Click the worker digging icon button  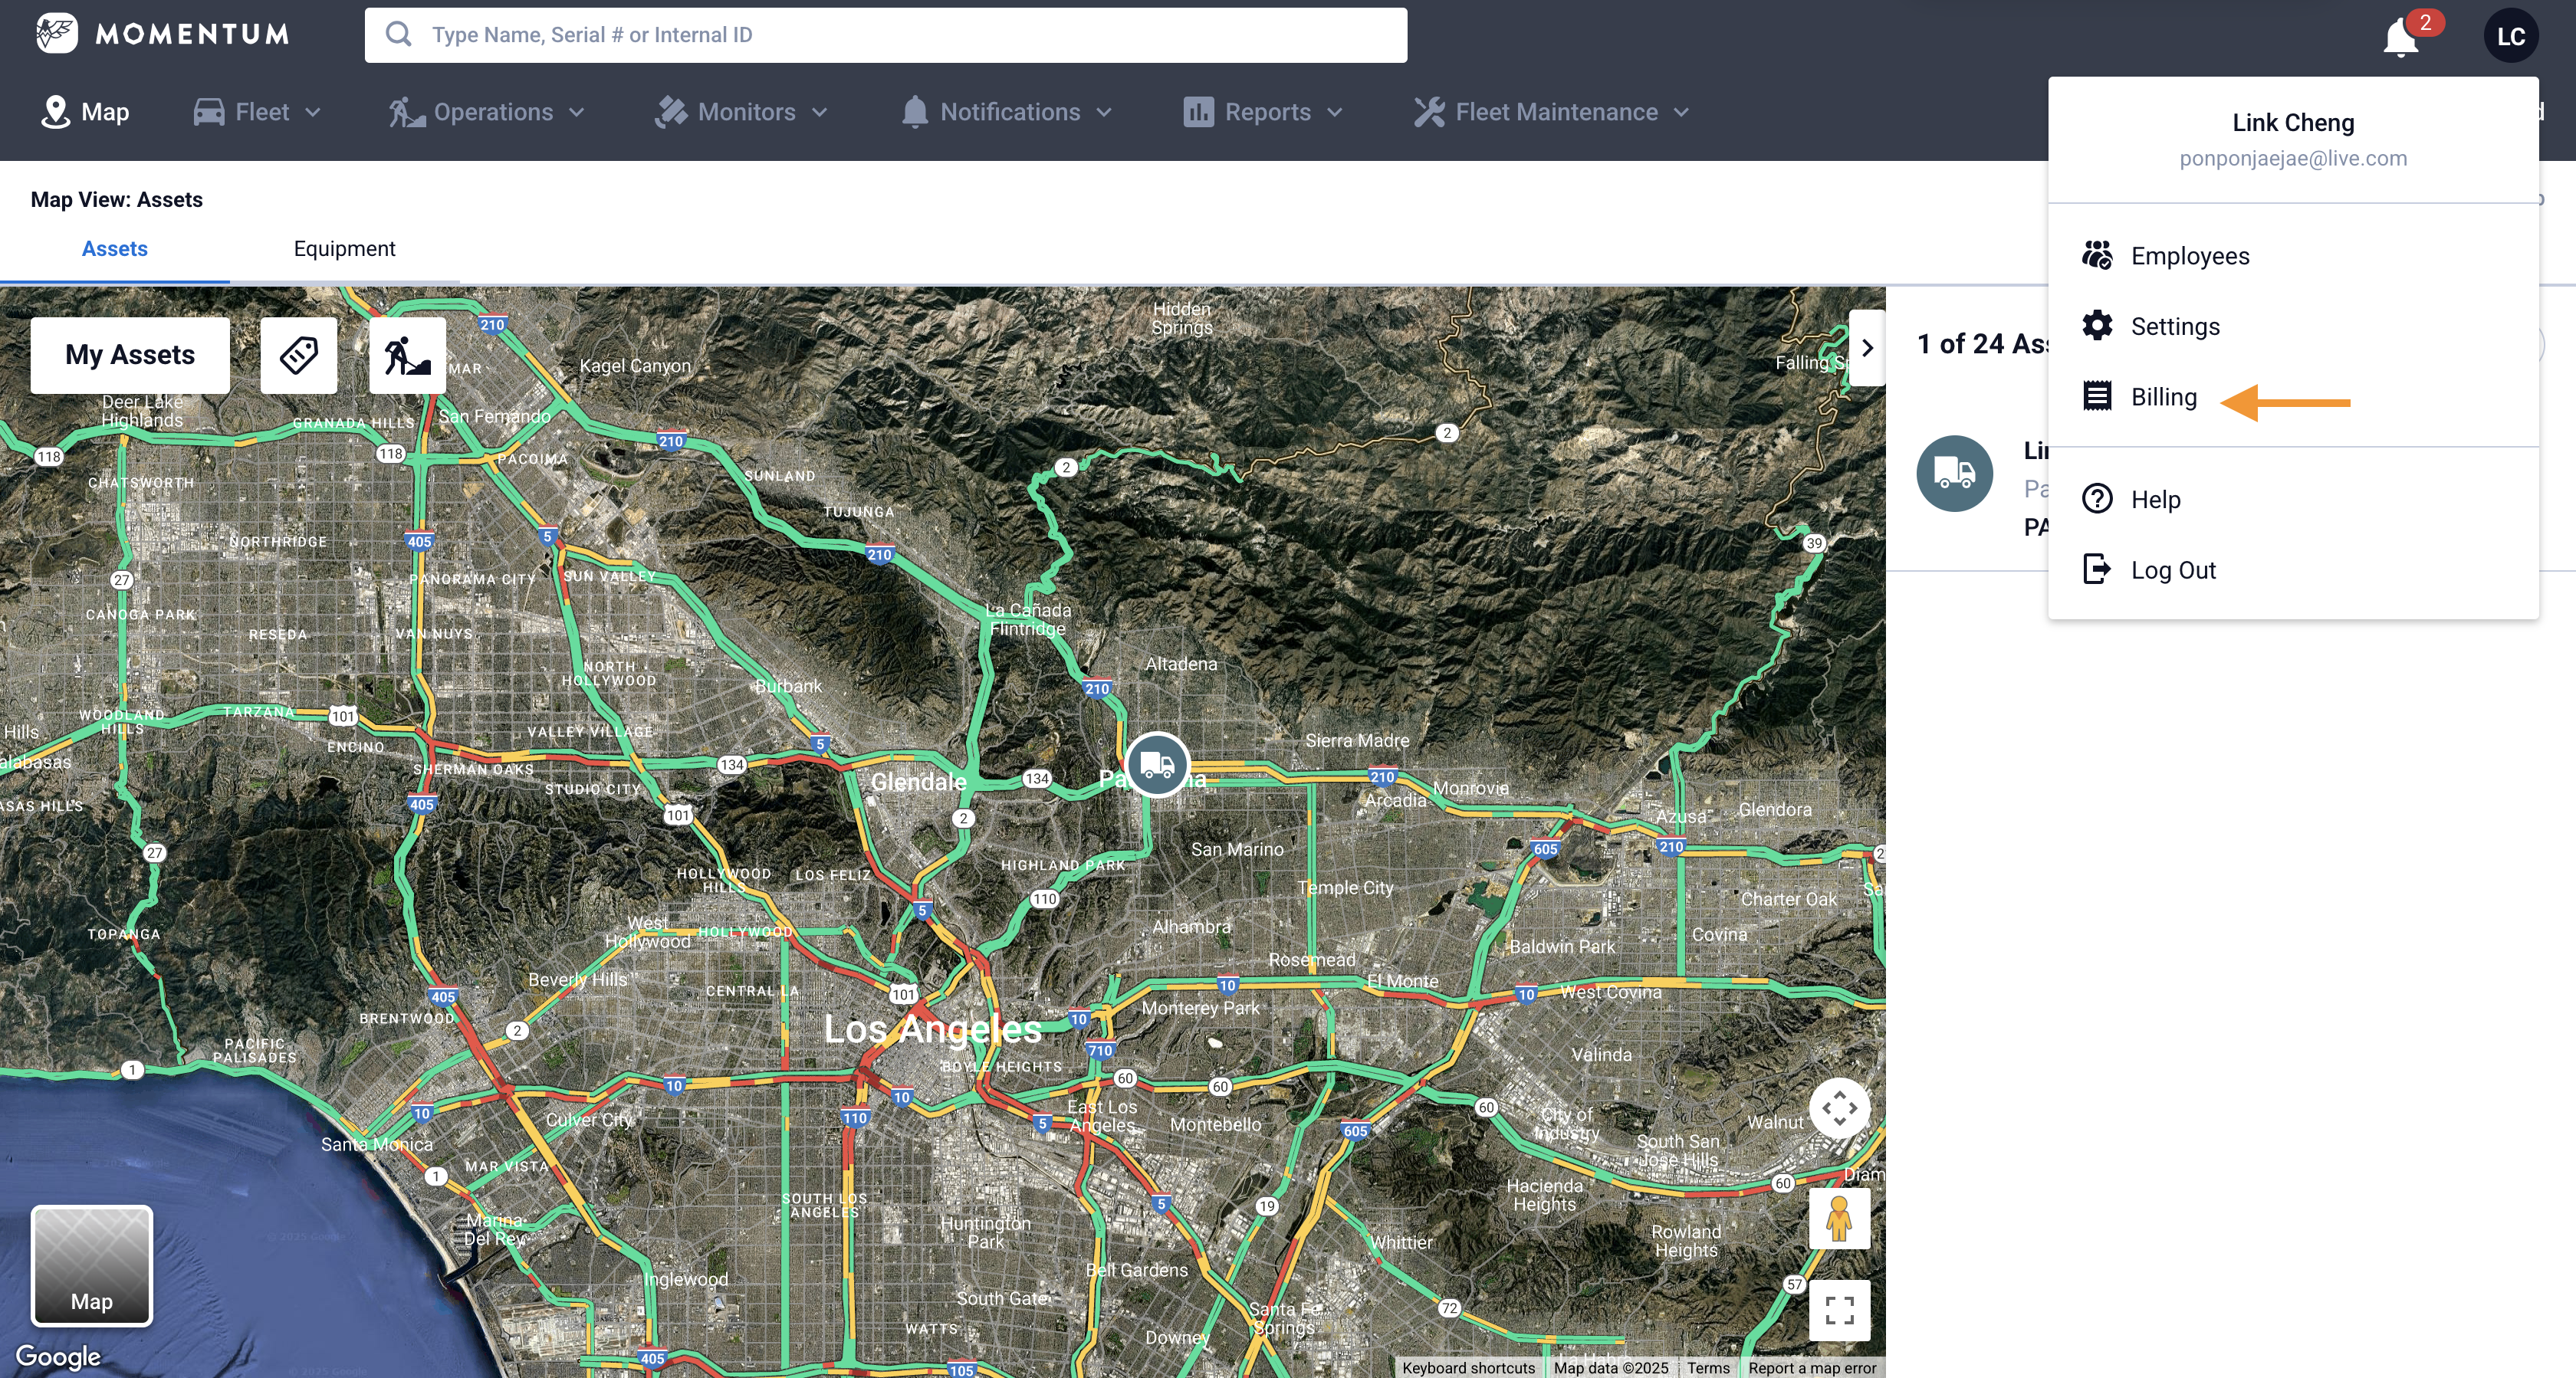tap(407, 355)
